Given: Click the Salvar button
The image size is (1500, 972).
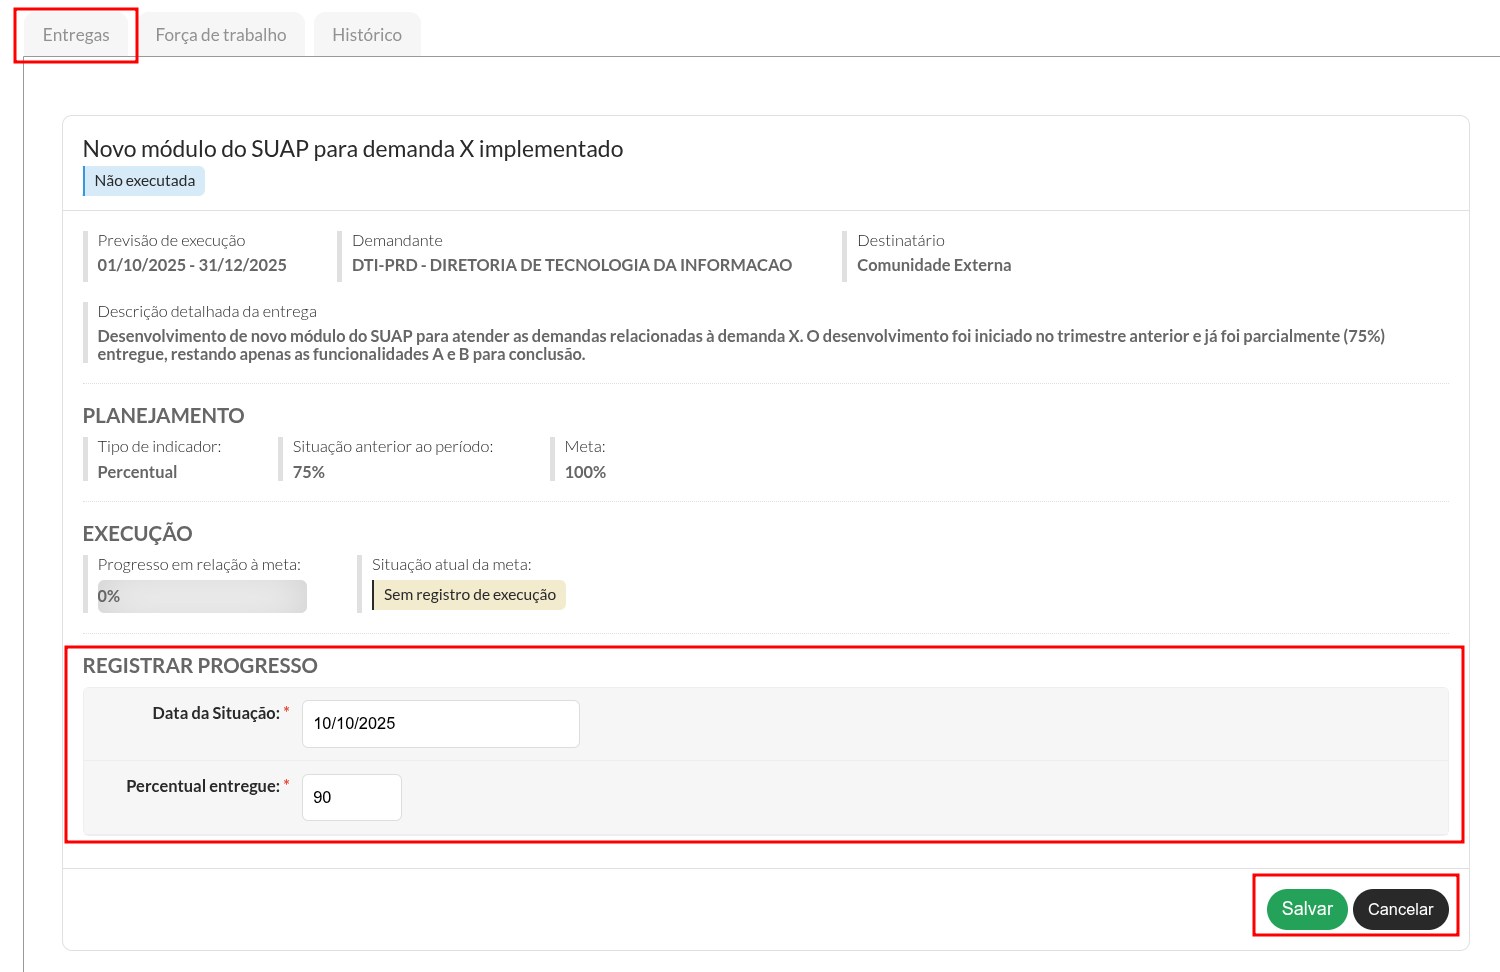Looking at the screenshot, I should 1307,909.
